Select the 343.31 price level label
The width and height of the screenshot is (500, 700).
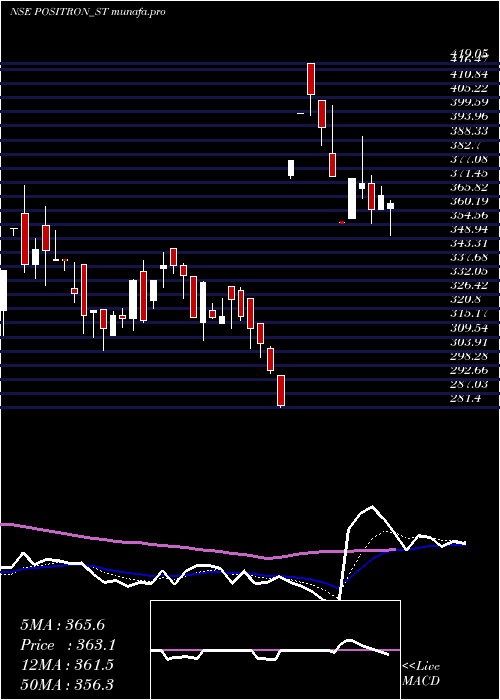pos(469,243)
